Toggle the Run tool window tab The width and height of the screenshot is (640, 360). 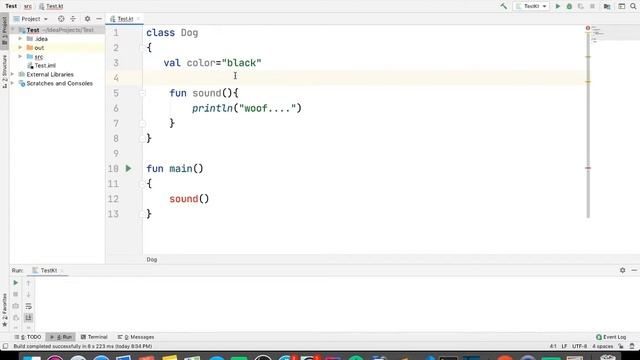pos(61,337)
